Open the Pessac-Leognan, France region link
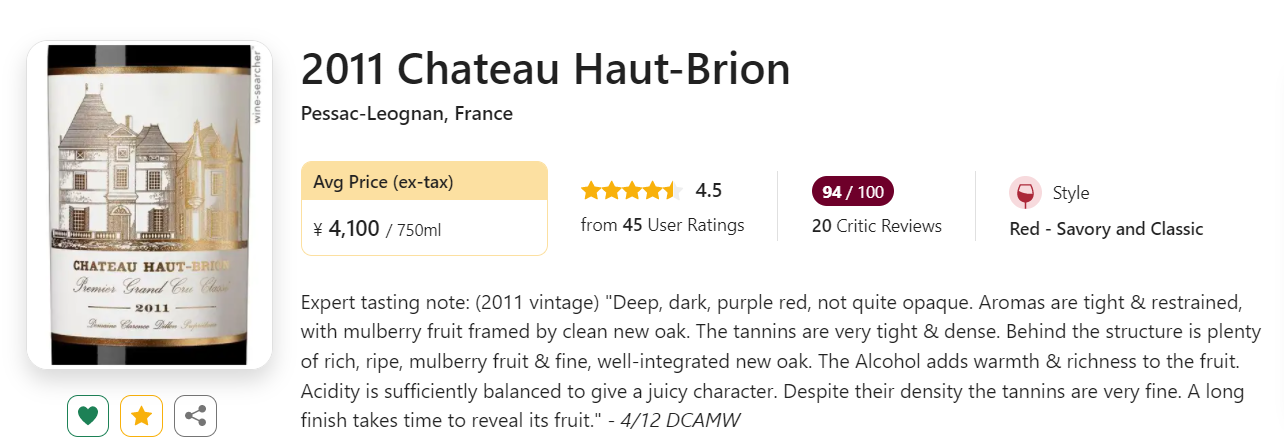The height and width of the screenshot is (445, 1284). 406,114
